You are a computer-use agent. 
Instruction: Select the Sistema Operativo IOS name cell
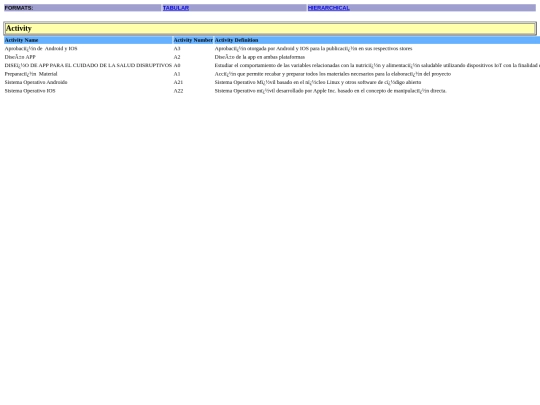coord(30,91)
